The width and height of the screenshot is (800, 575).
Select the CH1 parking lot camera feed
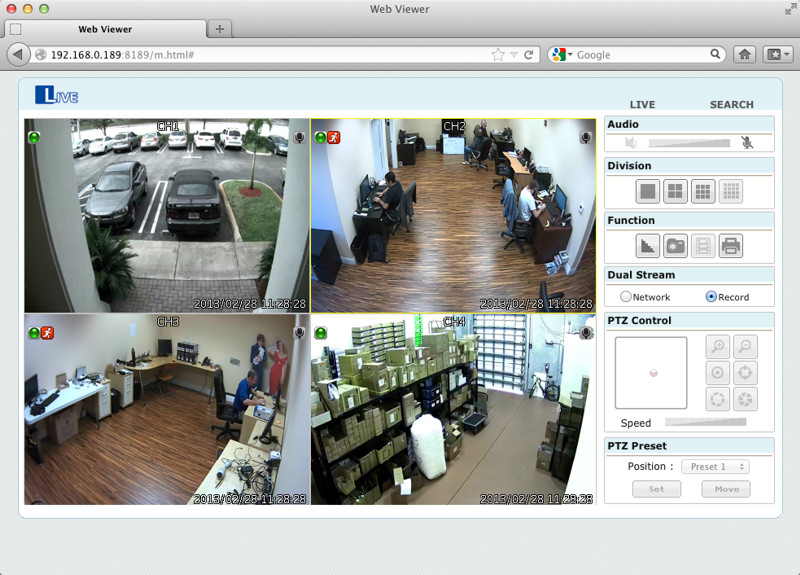coord(167,215)
